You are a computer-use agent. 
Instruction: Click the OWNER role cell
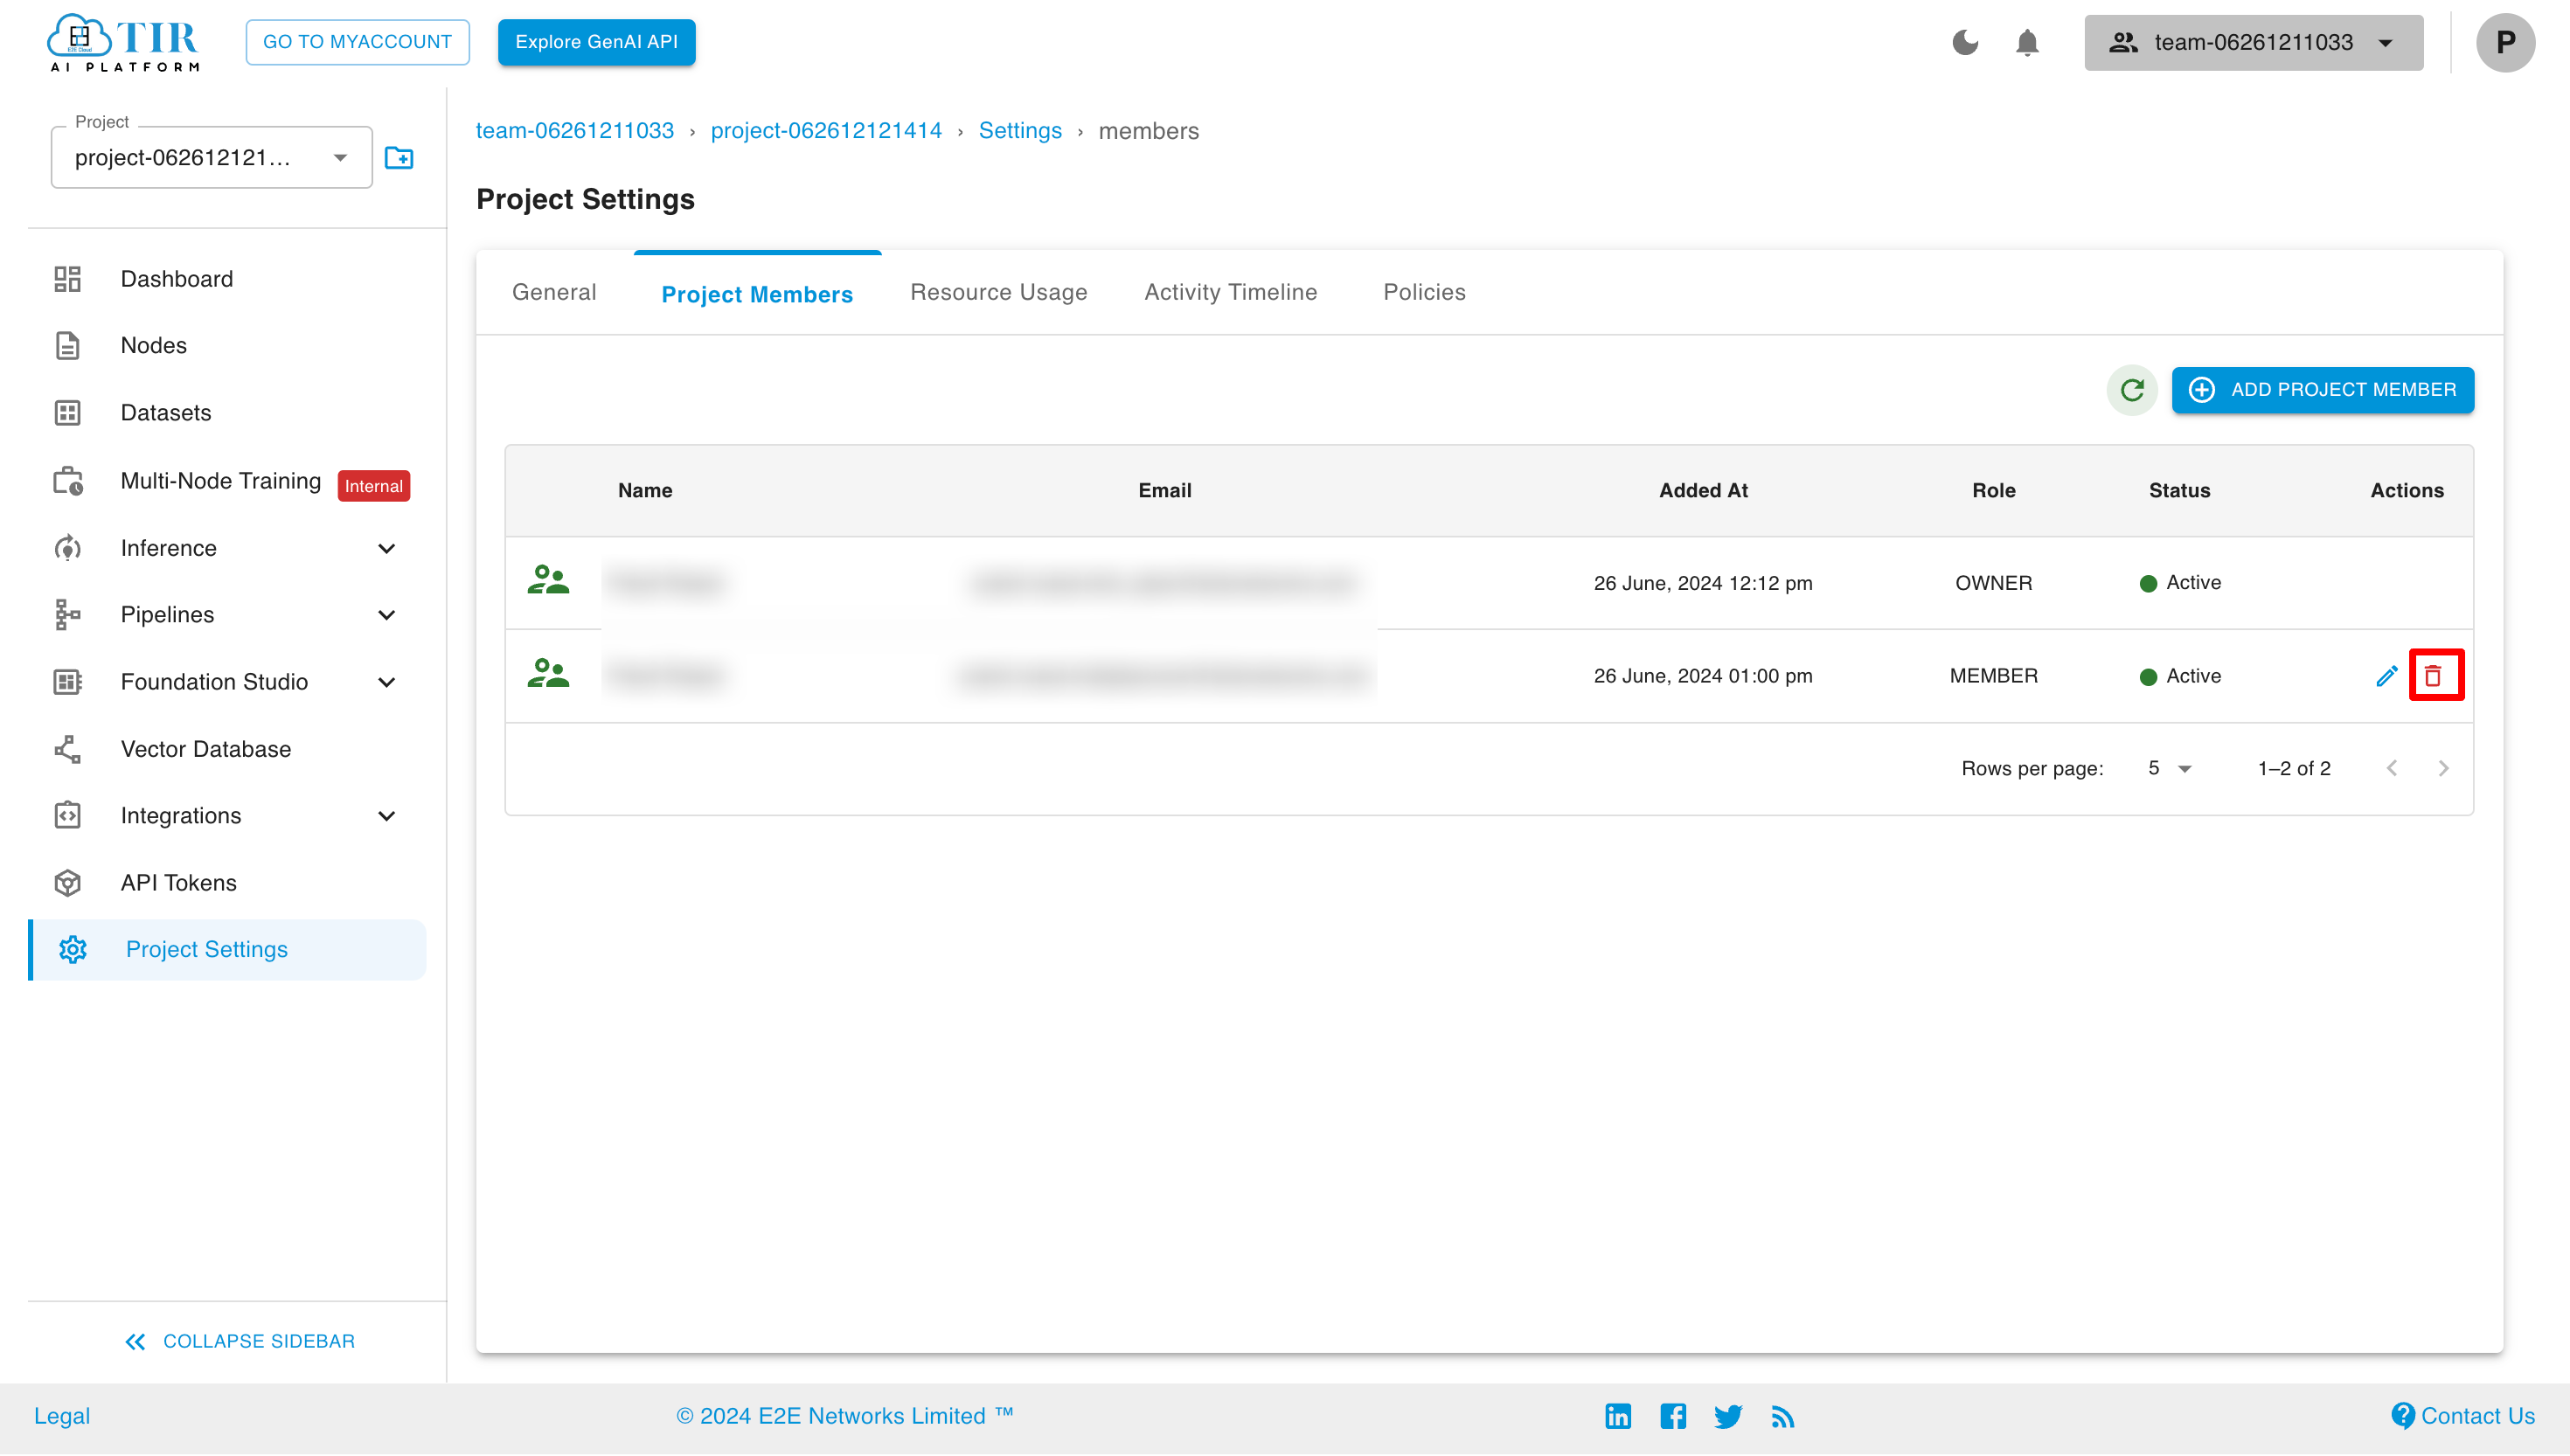[1993, 583]
